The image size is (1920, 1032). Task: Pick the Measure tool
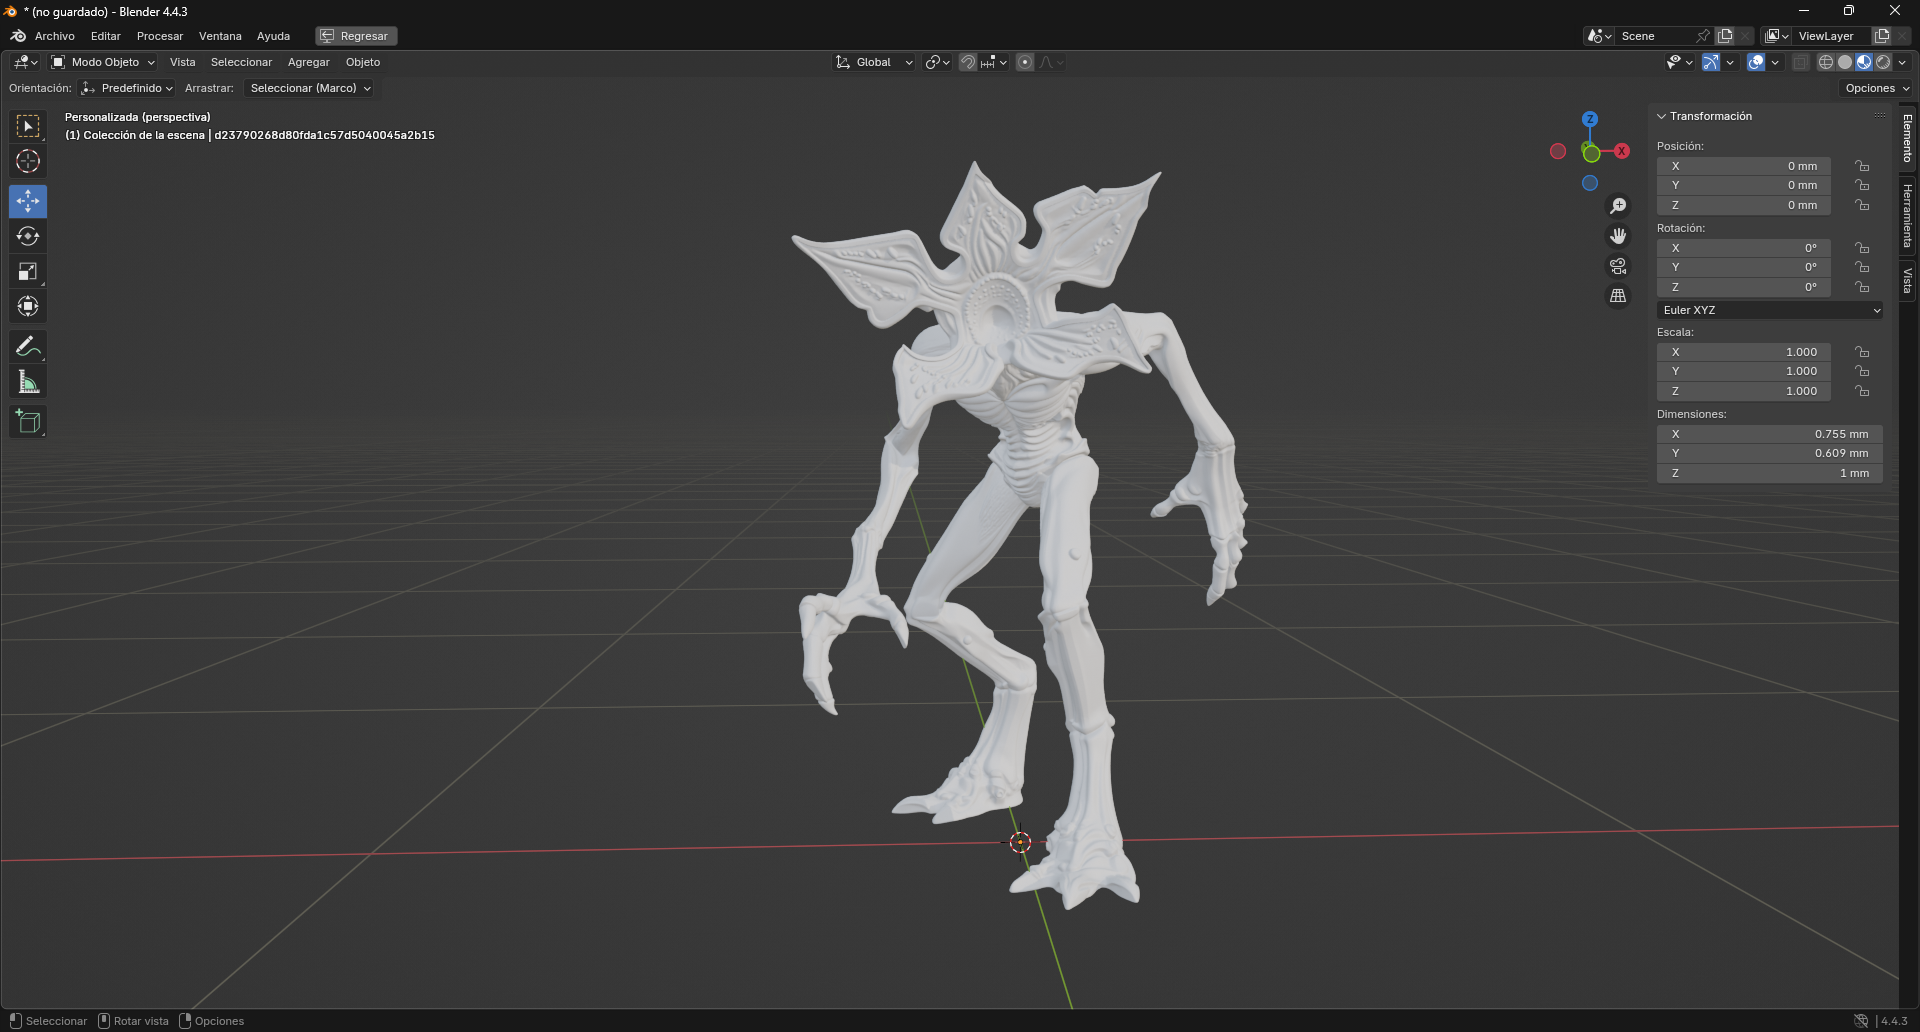click(28, 382)
